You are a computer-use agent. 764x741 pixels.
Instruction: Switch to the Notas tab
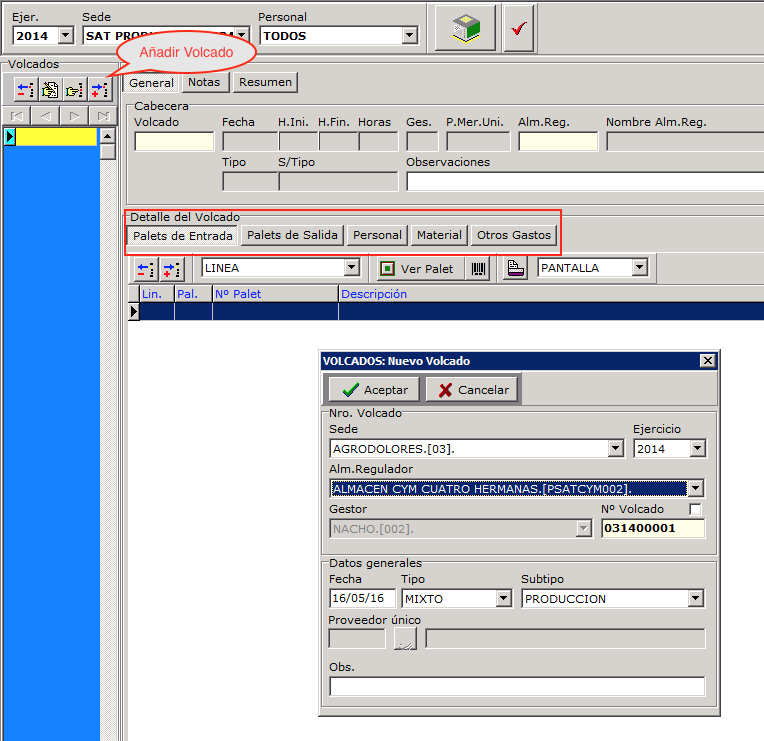(x=204, y=82)
